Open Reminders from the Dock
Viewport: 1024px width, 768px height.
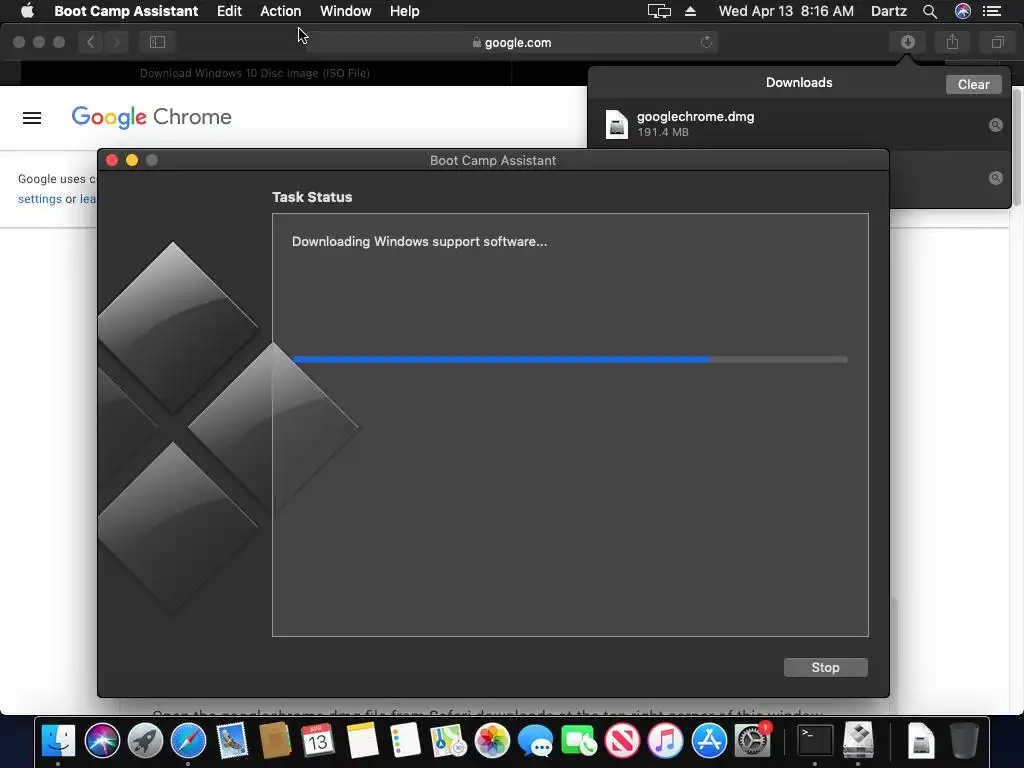tap(405, 741)
